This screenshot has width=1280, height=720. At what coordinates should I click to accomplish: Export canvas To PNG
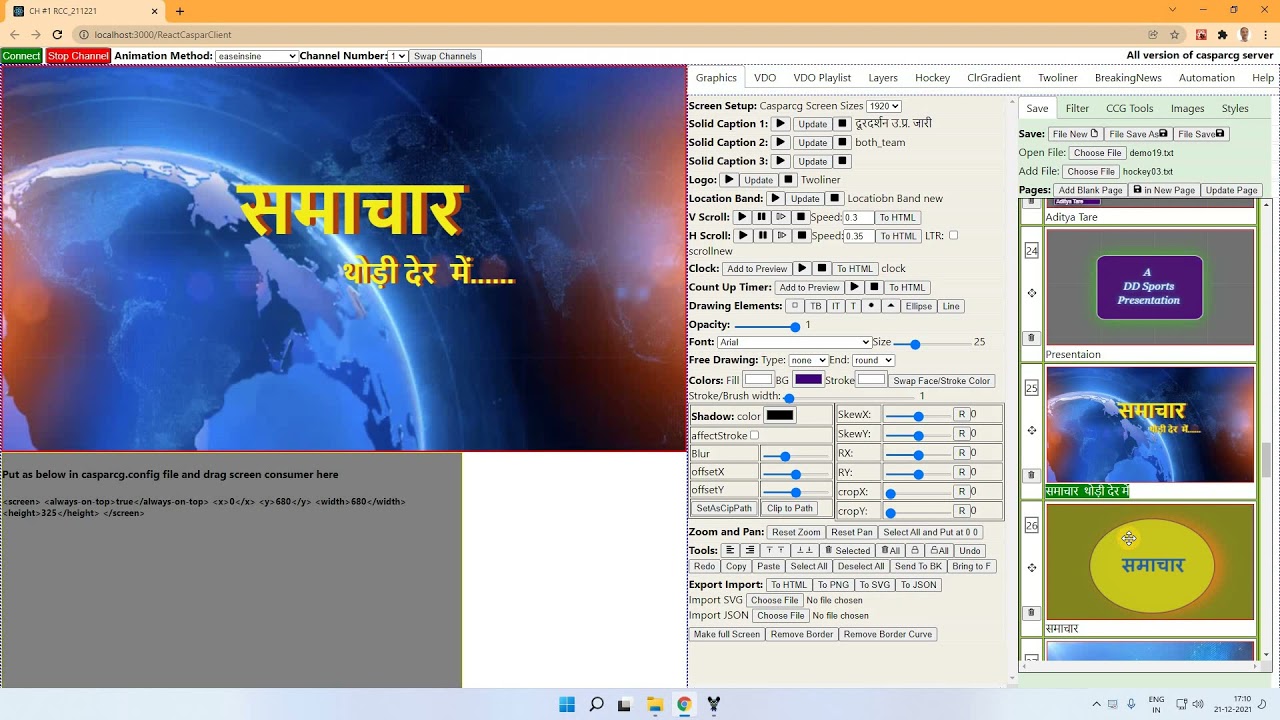tap(832, 585)
